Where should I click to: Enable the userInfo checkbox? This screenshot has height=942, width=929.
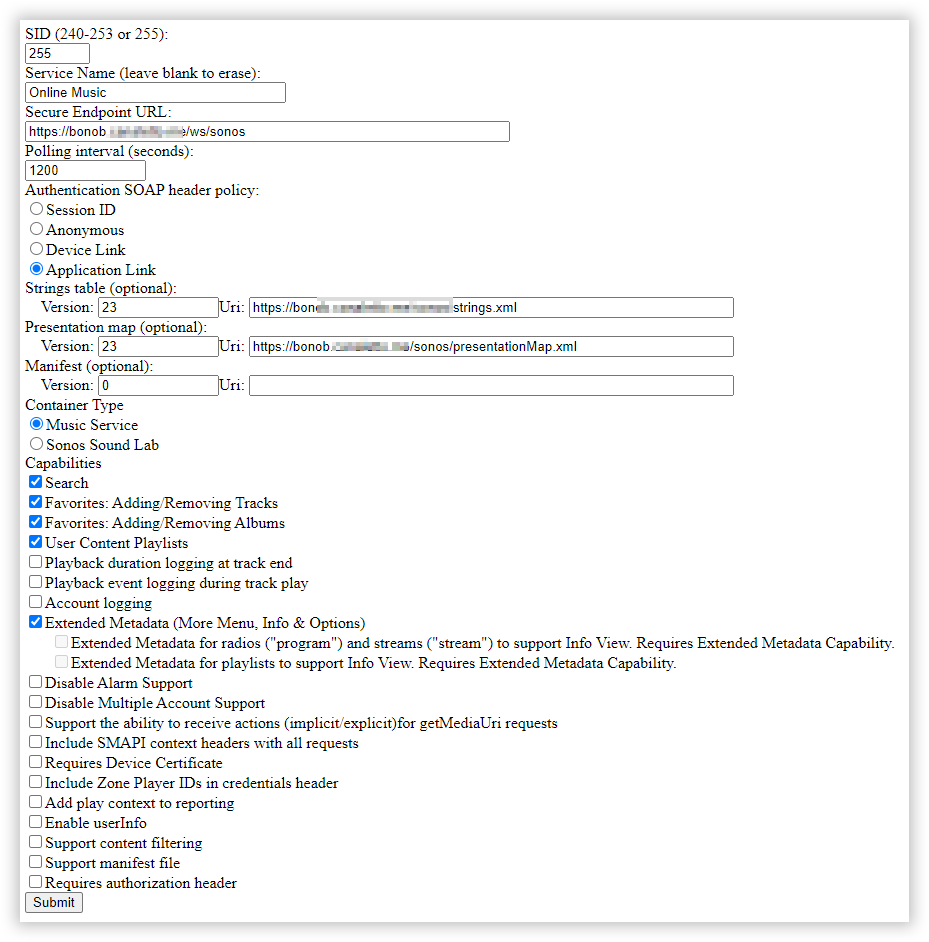tap(36, 822)
